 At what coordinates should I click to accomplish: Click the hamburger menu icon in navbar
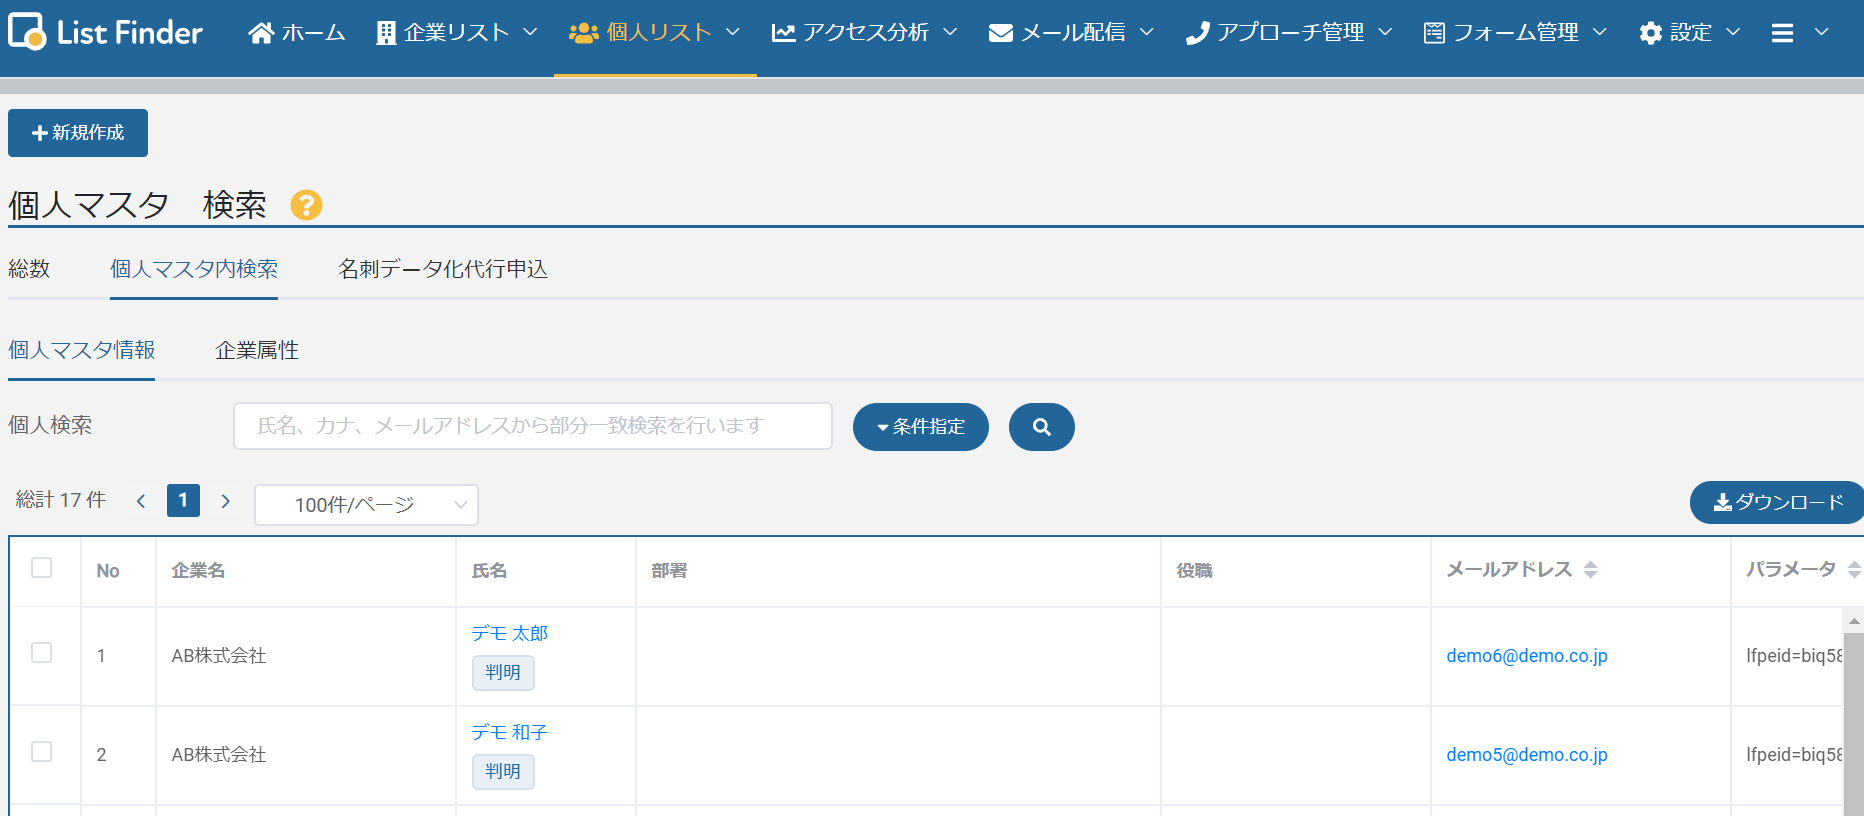point(1782,33)
